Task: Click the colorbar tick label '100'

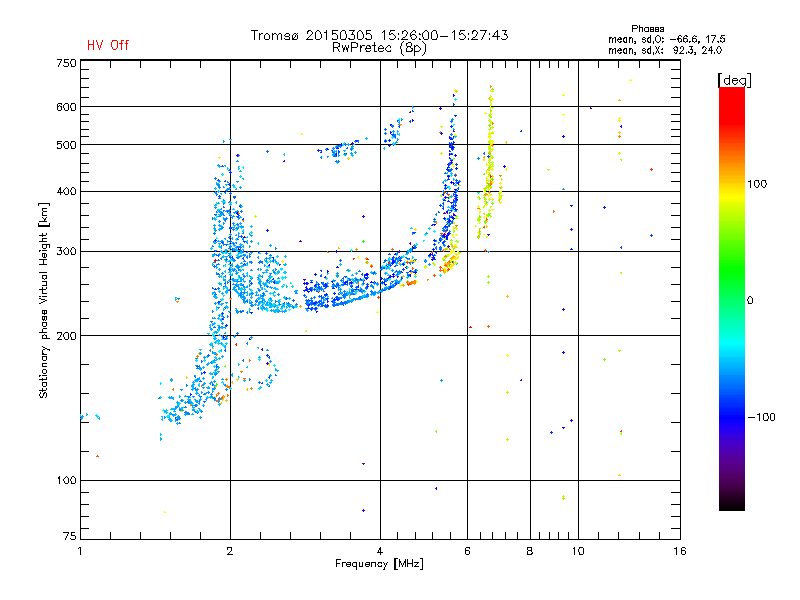Action: (757, 184)
